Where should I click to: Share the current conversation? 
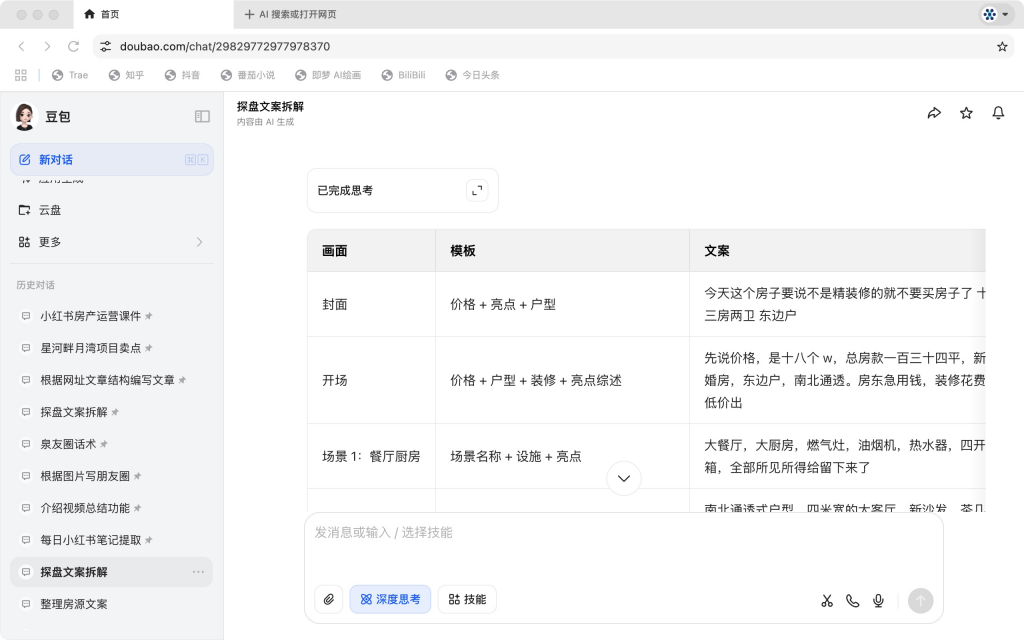click(934, 113)
